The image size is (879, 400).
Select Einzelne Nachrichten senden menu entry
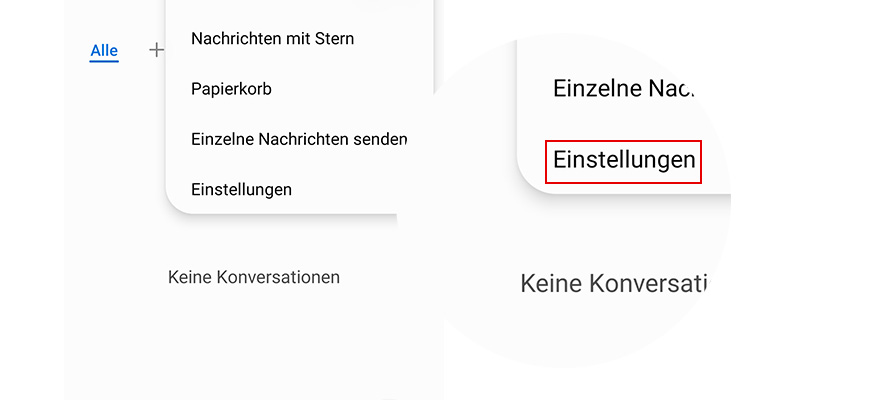point(298,139)
